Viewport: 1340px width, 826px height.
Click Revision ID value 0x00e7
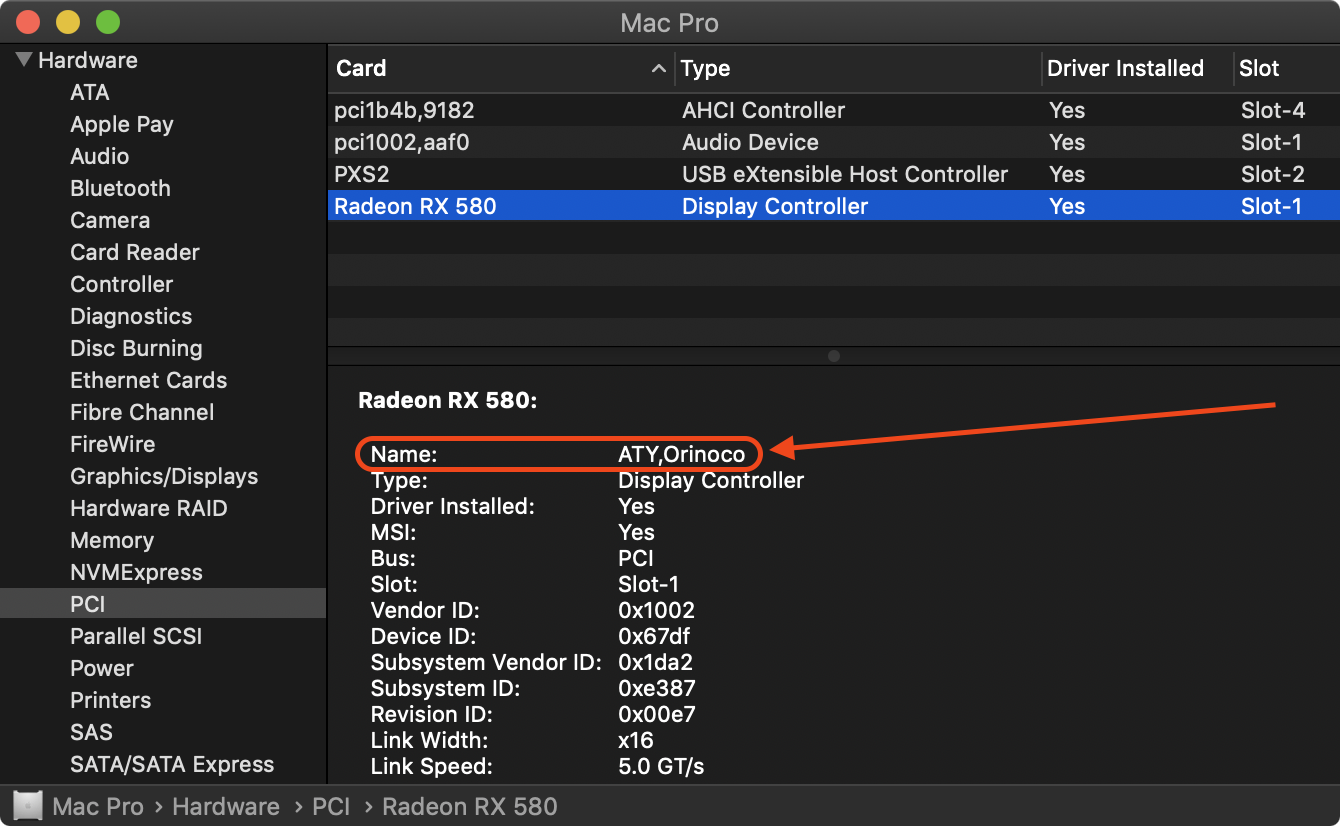click(656, 714)
